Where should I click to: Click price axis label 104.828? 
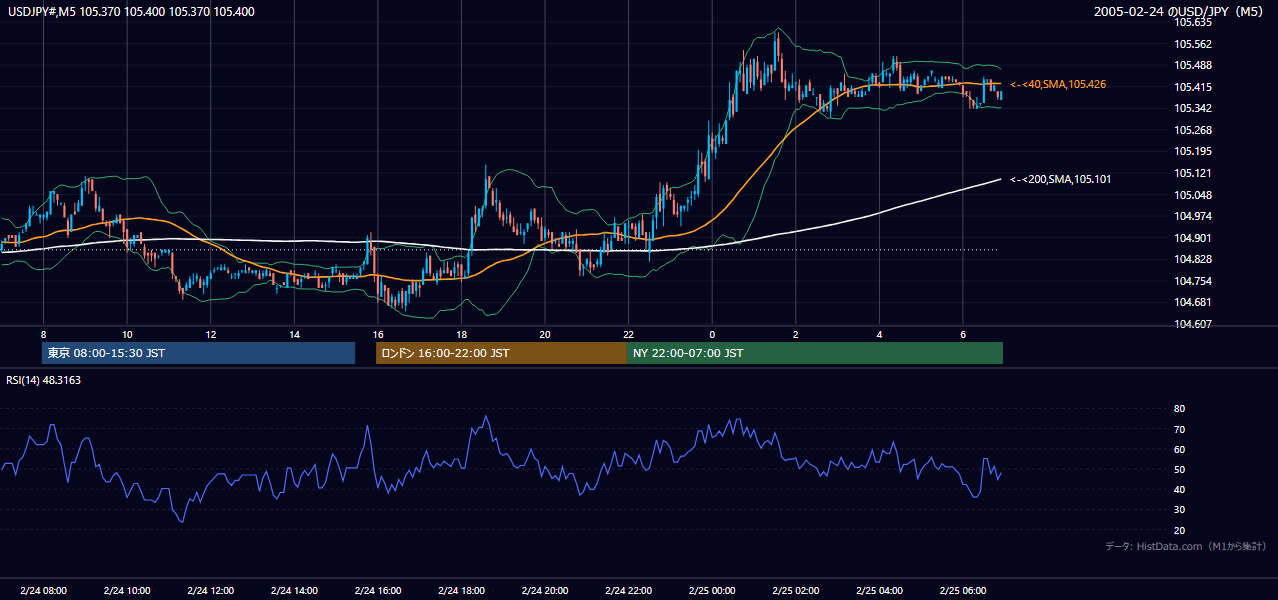coord(1194,259)
